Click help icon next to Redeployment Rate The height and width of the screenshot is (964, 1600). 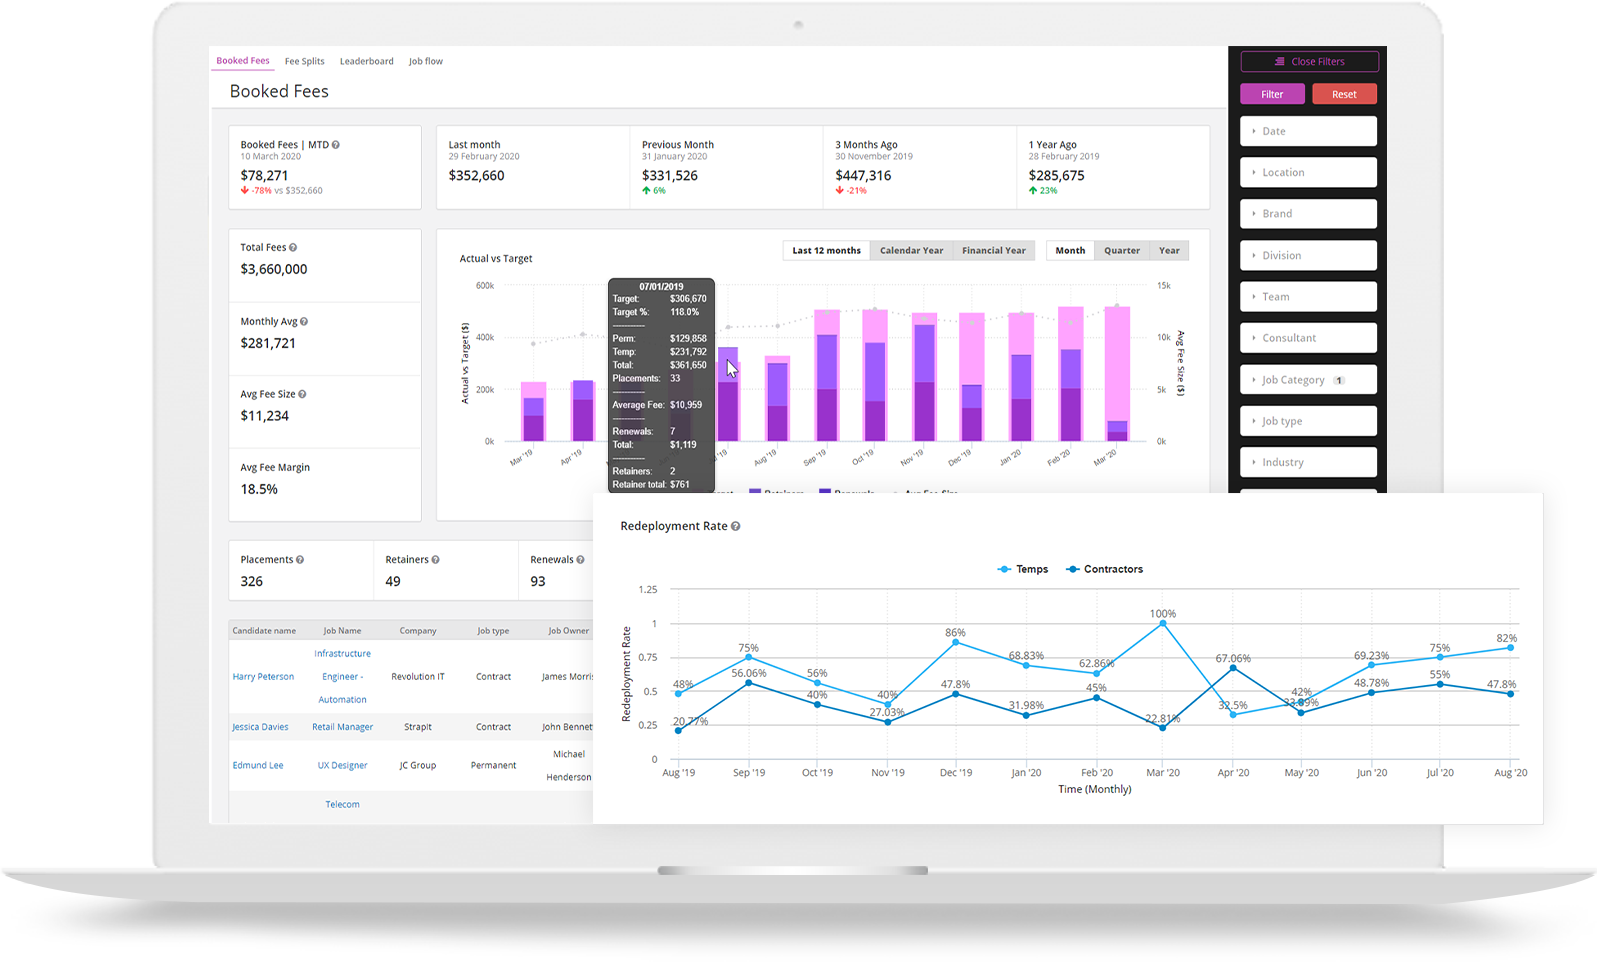point(735,527)
